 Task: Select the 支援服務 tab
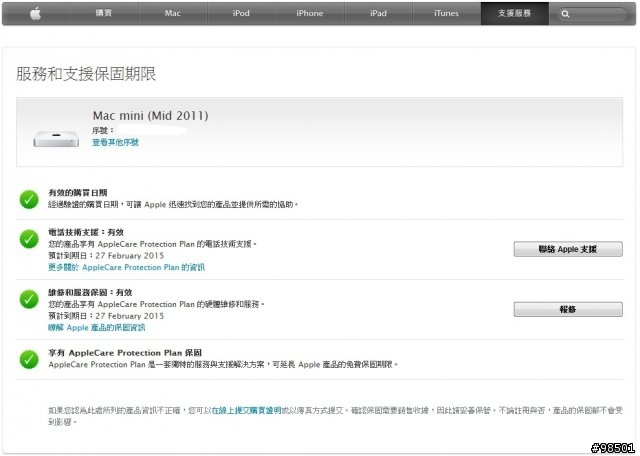click(515, 13)
